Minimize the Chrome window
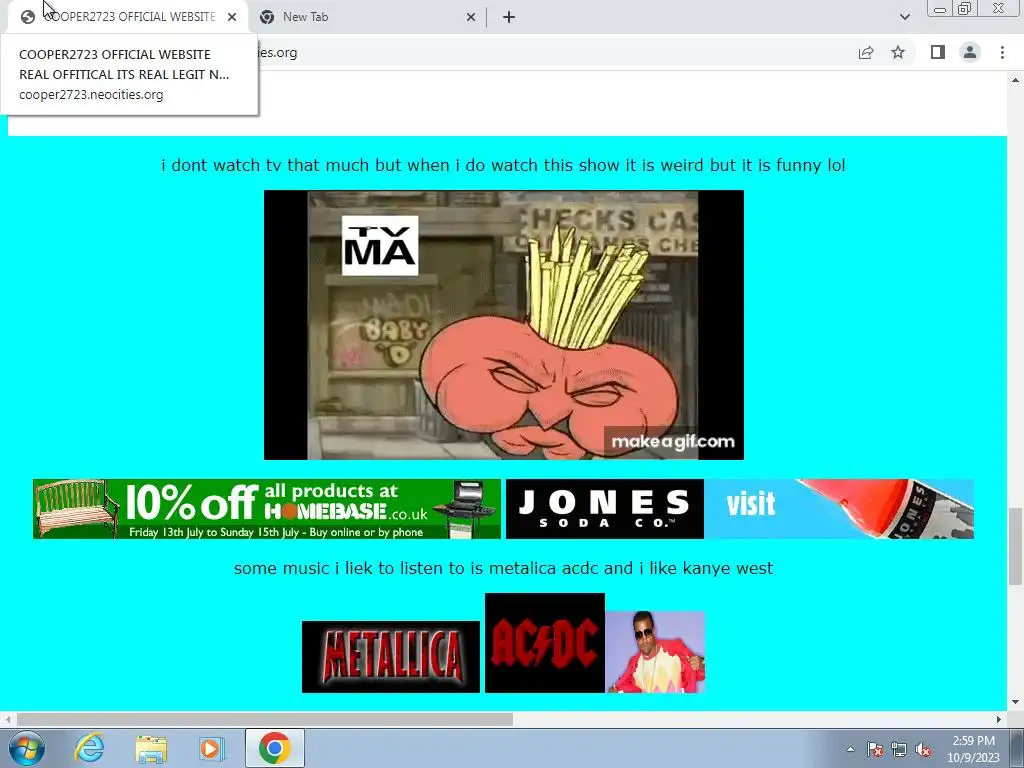1024x768 pixels. [940, 8]
